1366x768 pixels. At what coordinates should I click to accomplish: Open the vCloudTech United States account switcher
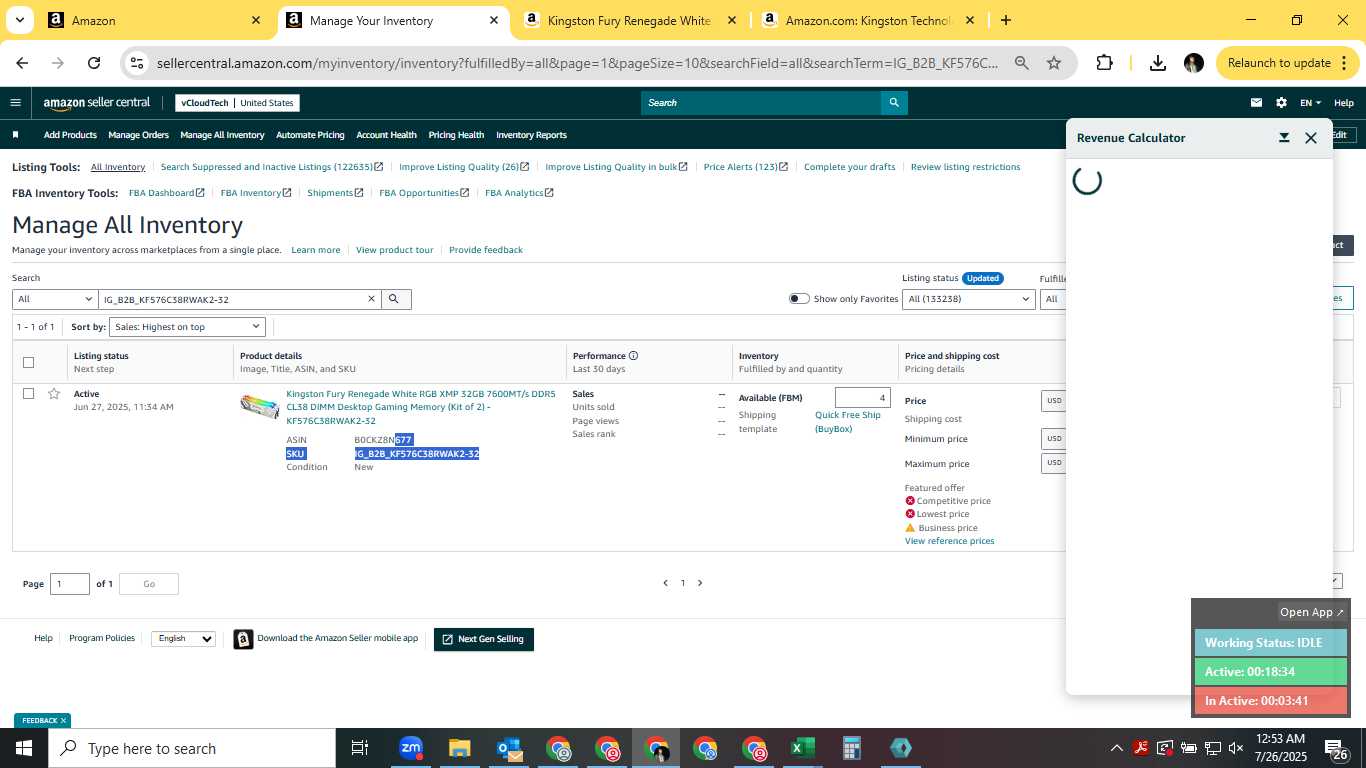point(237,103)
